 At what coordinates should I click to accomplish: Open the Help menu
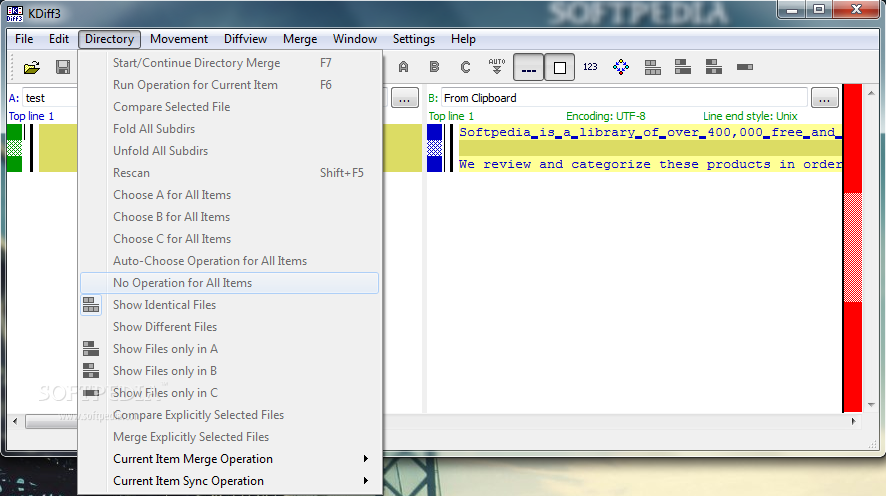point(463,39)
